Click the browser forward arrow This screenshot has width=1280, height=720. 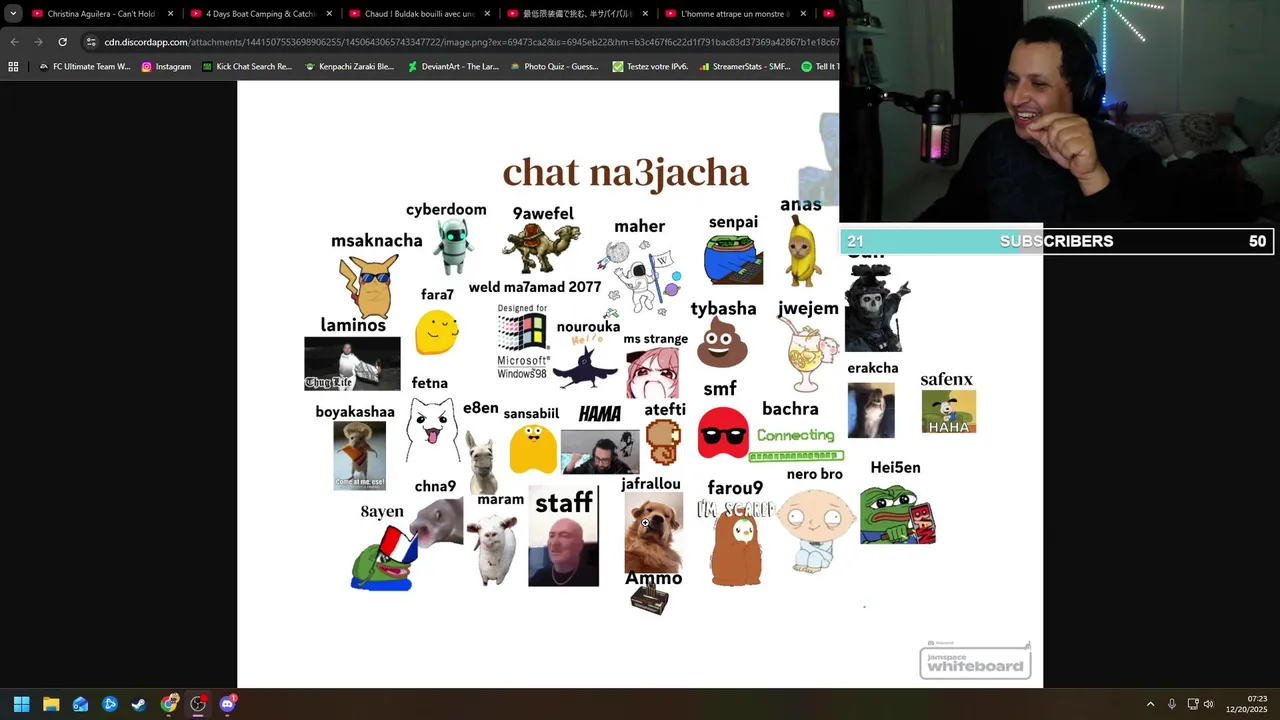(x=38, y=42)
